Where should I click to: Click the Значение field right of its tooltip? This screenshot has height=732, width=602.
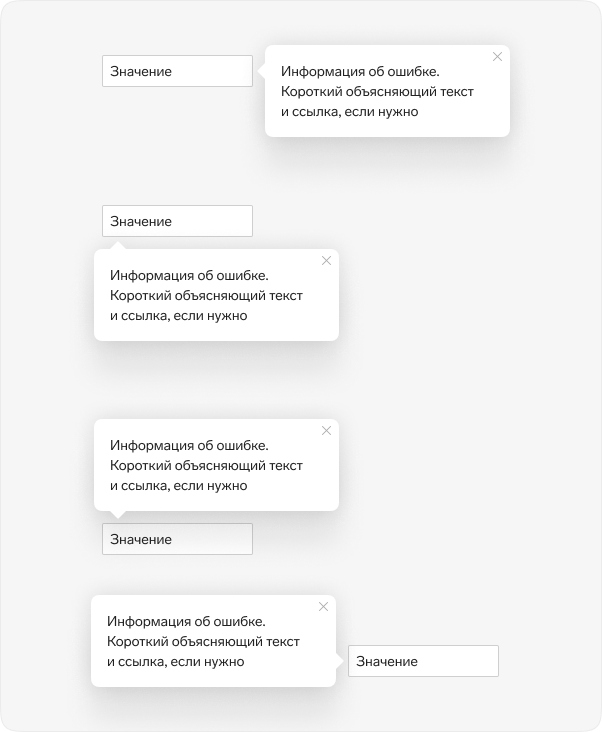coord(423,661)
